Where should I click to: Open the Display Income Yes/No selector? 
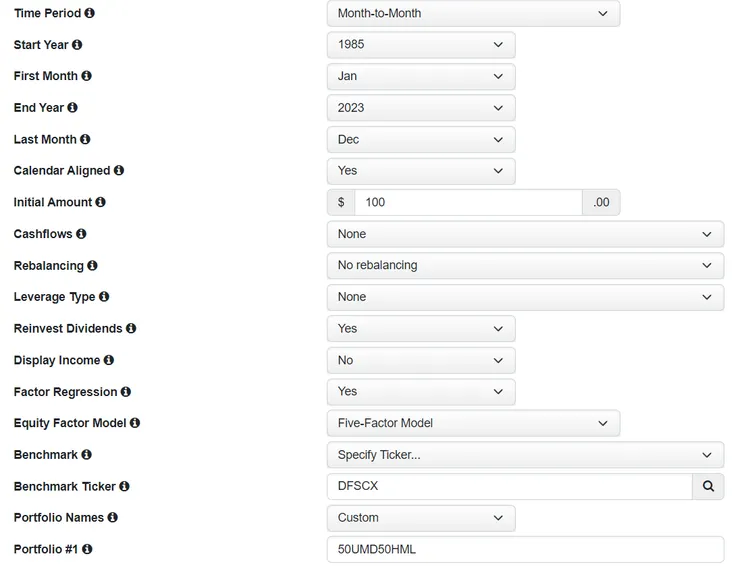421,360
